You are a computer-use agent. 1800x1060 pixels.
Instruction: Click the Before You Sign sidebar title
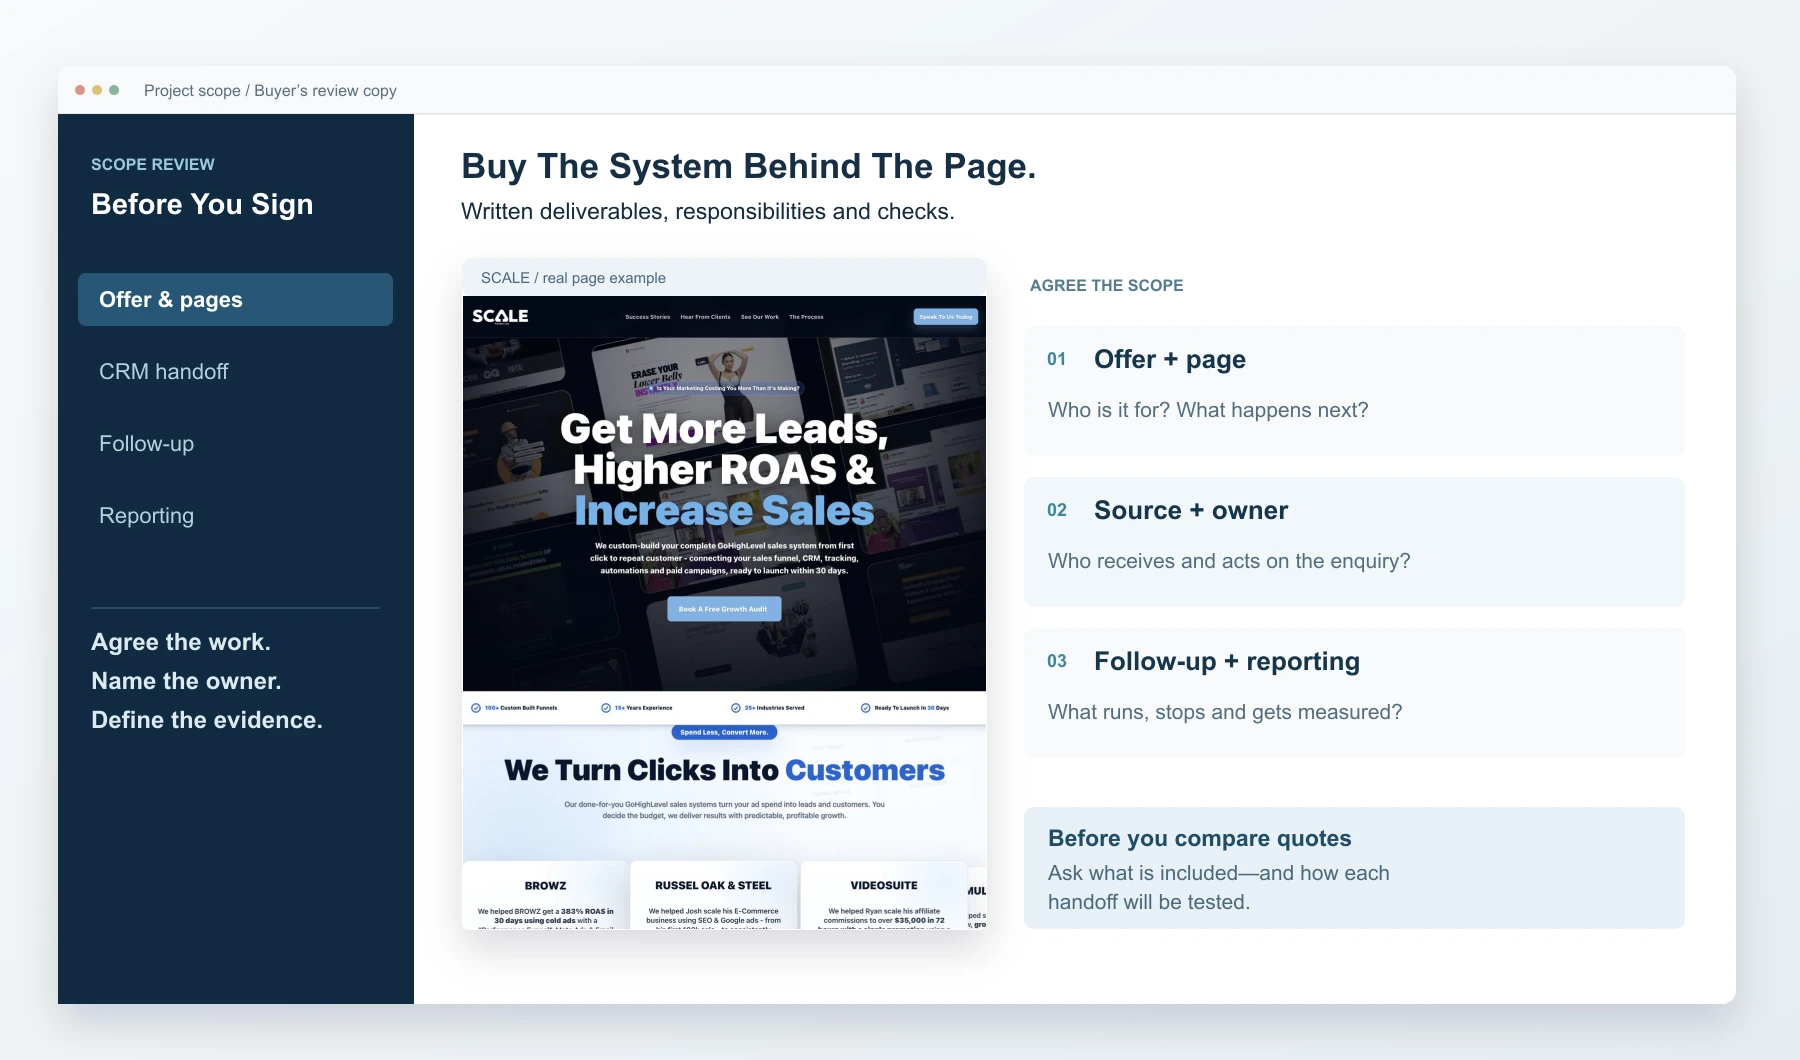[x=202, y=204]
